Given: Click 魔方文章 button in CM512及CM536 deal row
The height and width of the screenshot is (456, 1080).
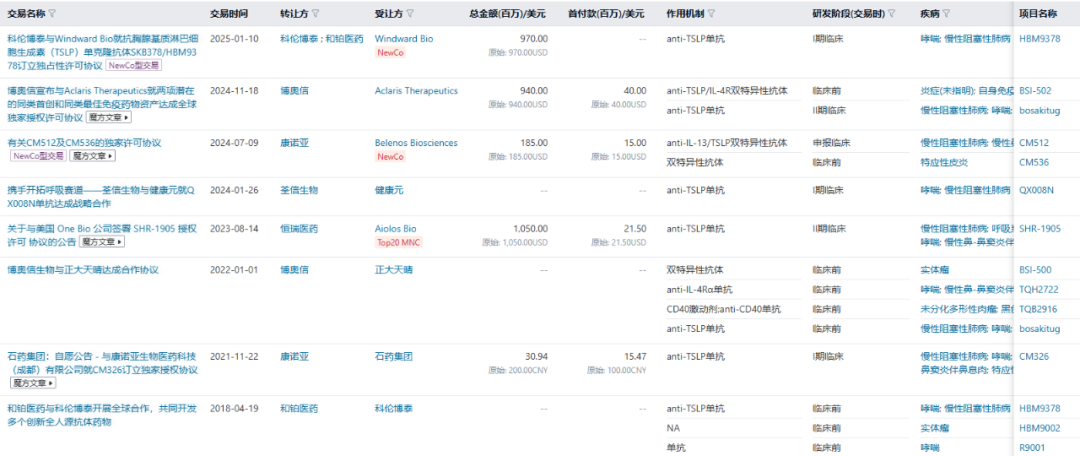Looking at the screenshot, I should point(93,156).
